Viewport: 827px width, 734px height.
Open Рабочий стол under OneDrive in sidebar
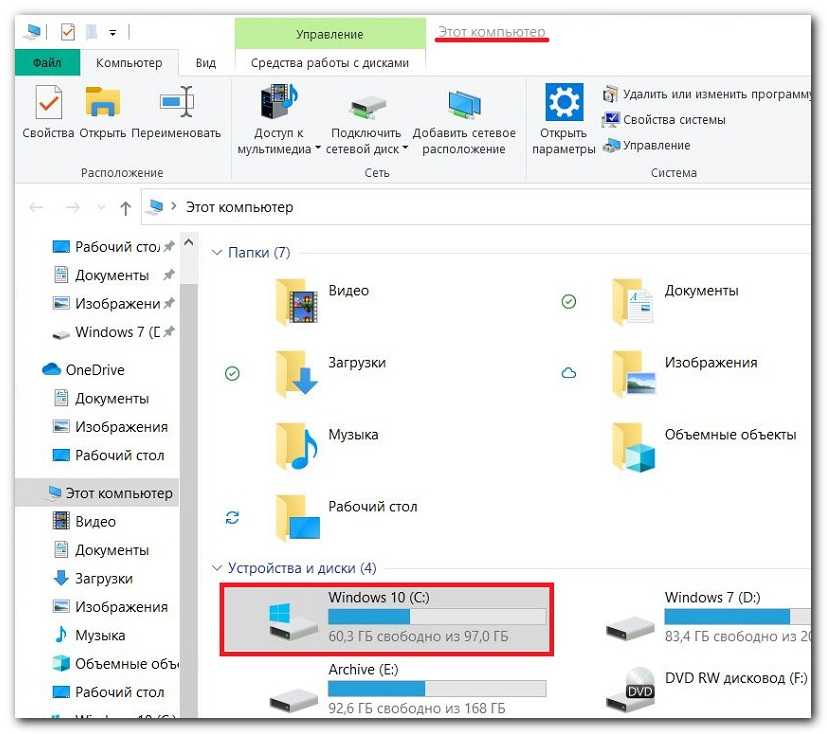109,455
